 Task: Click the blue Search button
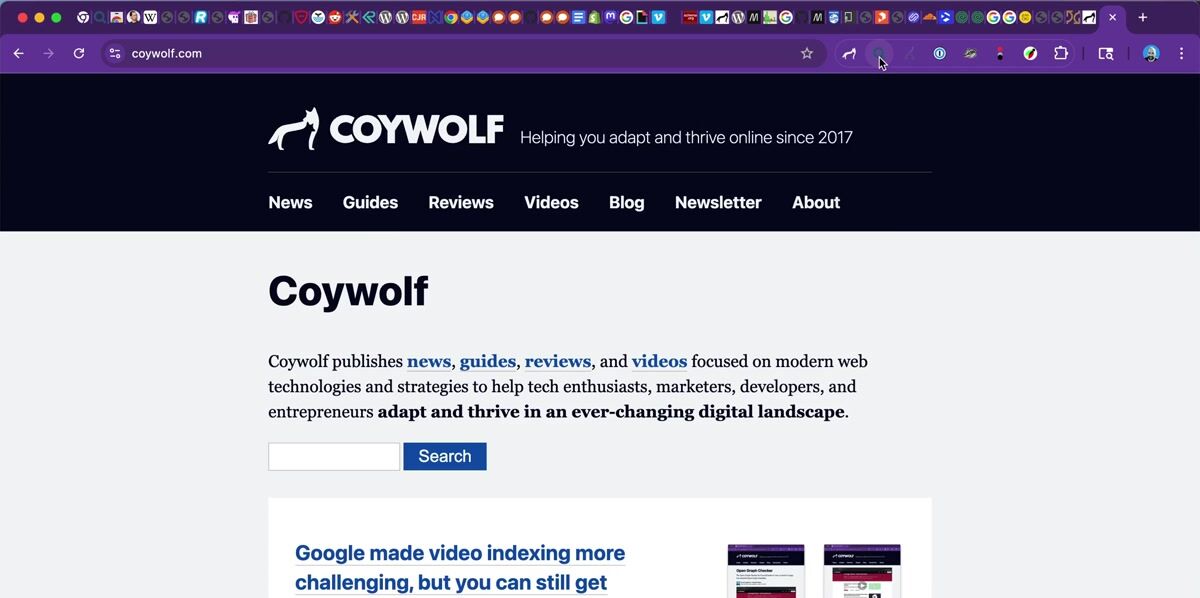tap(445, 457)
